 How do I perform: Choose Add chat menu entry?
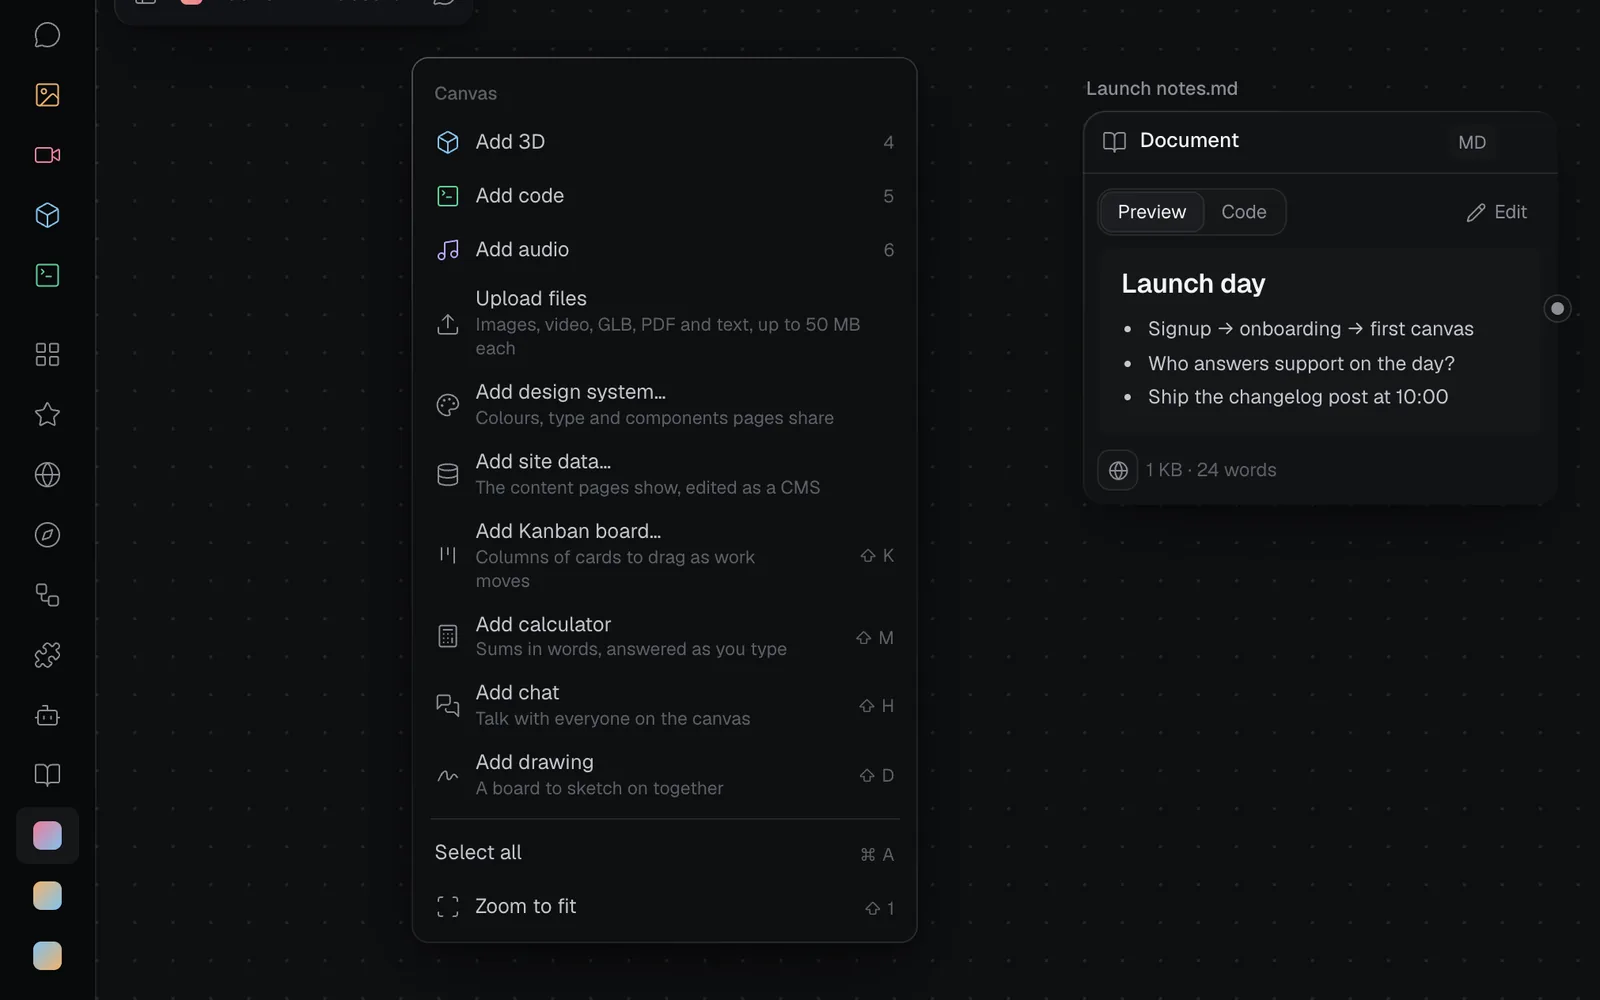(664, 705)
